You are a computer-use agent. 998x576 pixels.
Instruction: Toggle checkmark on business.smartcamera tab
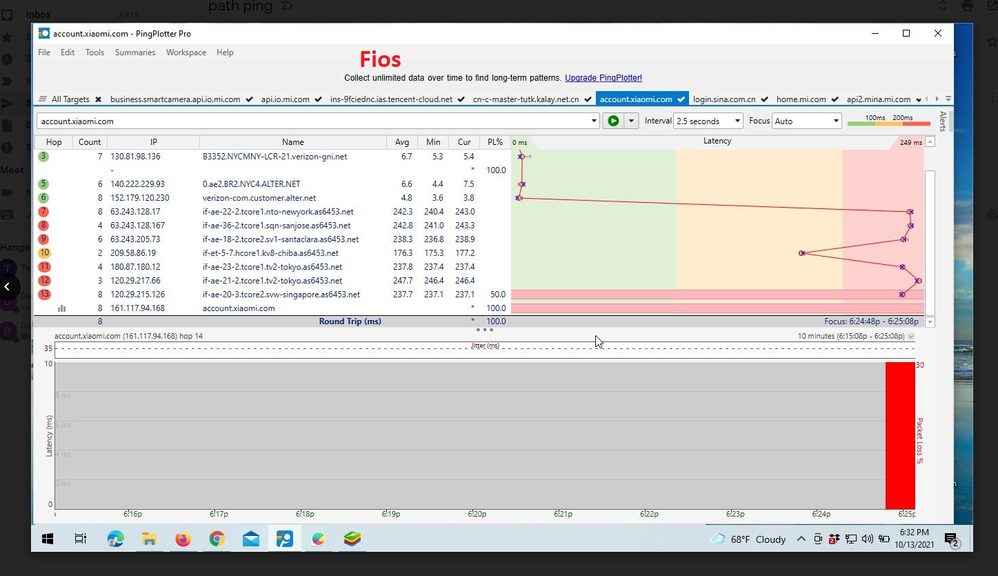[x=250, y=99]
